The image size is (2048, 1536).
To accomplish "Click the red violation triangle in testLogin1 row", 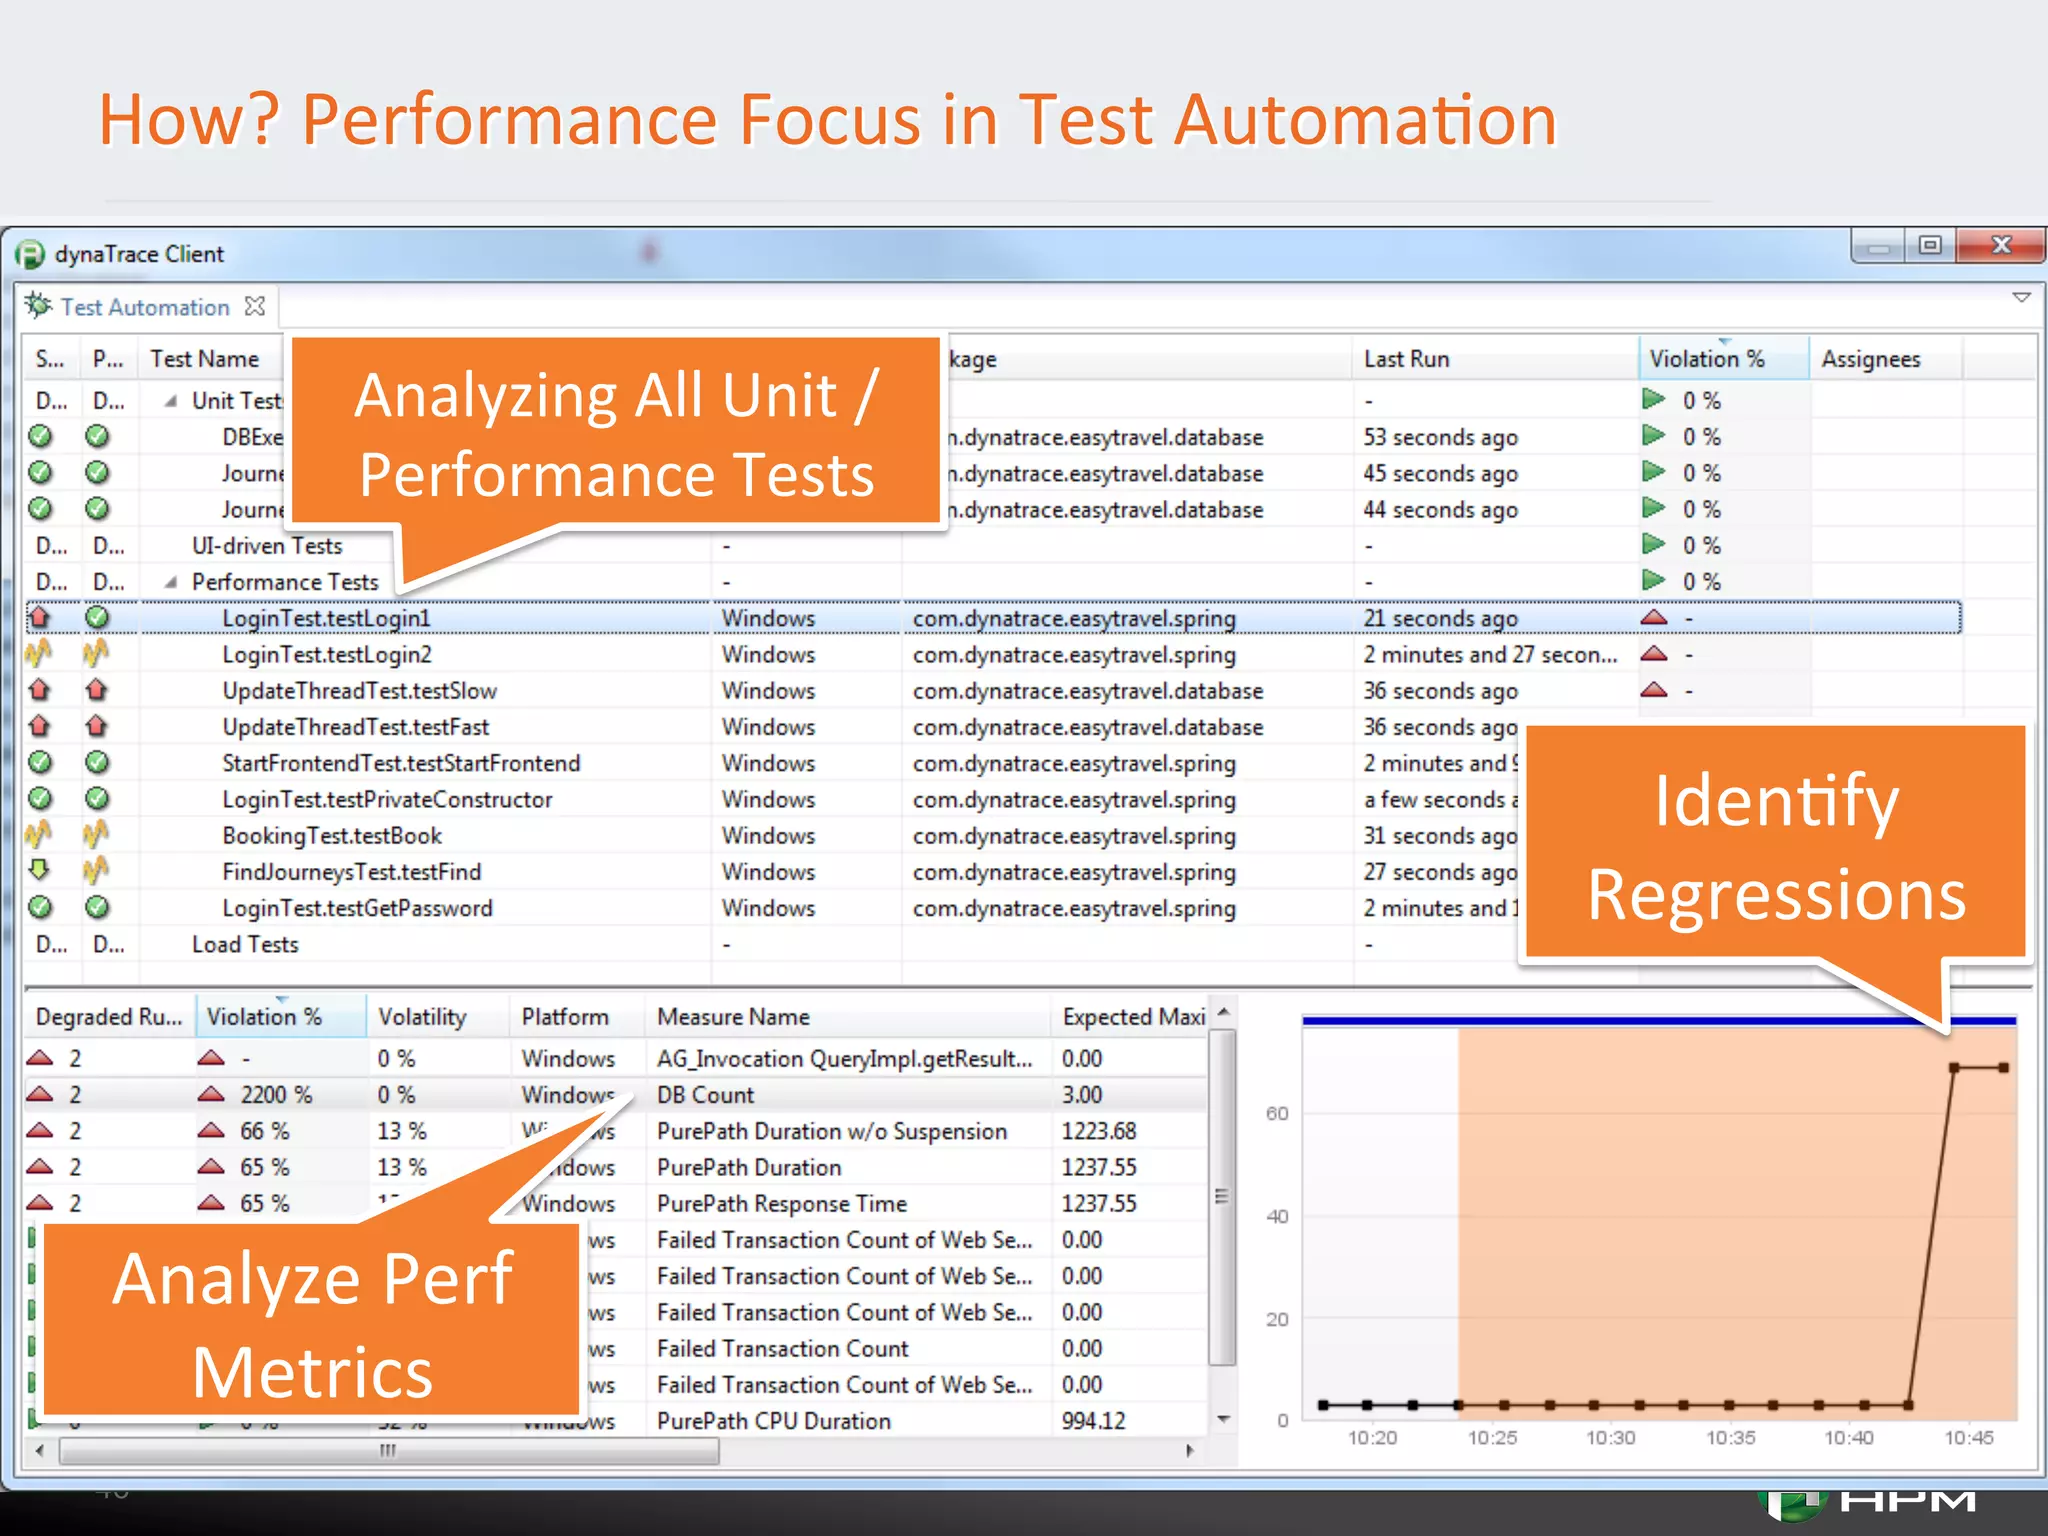I will tap(1654, 618).
